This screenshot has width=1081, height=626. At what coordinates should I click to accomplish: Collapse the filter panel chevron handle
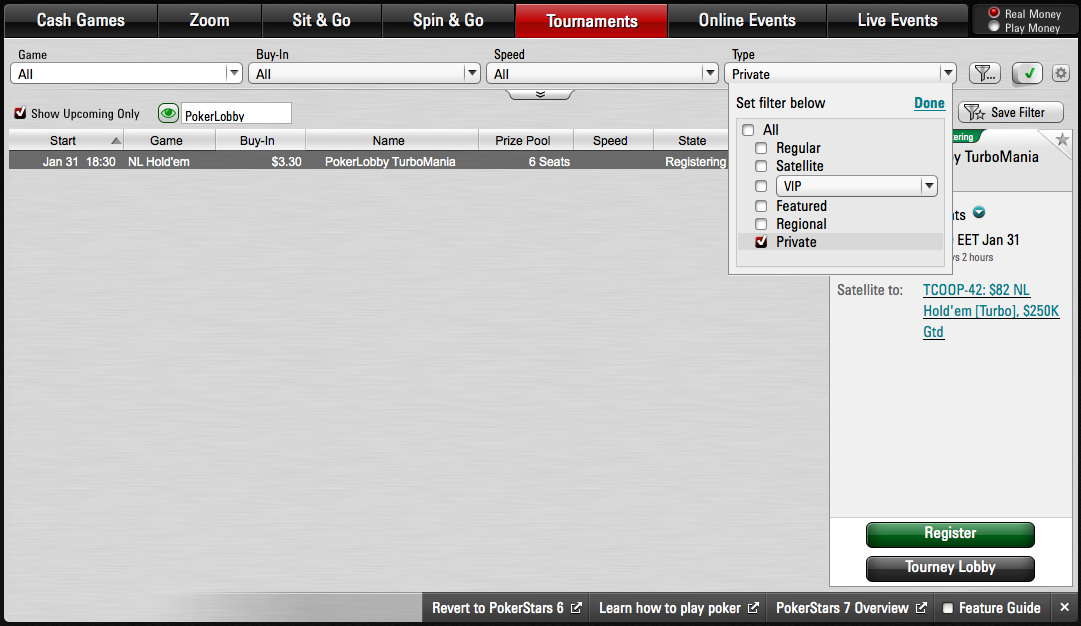pyautogui.click(x=540, y=94)
